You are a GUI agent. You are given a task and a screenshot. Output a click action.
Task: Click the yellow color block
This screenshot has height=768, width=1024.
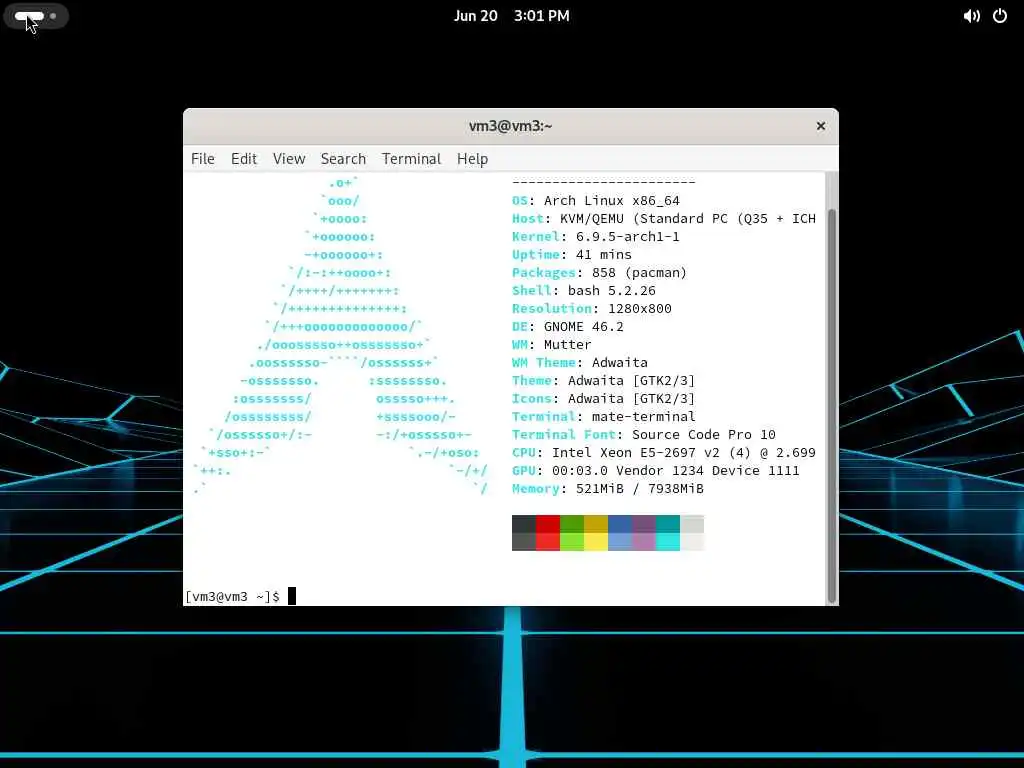(x=596, y=533)
